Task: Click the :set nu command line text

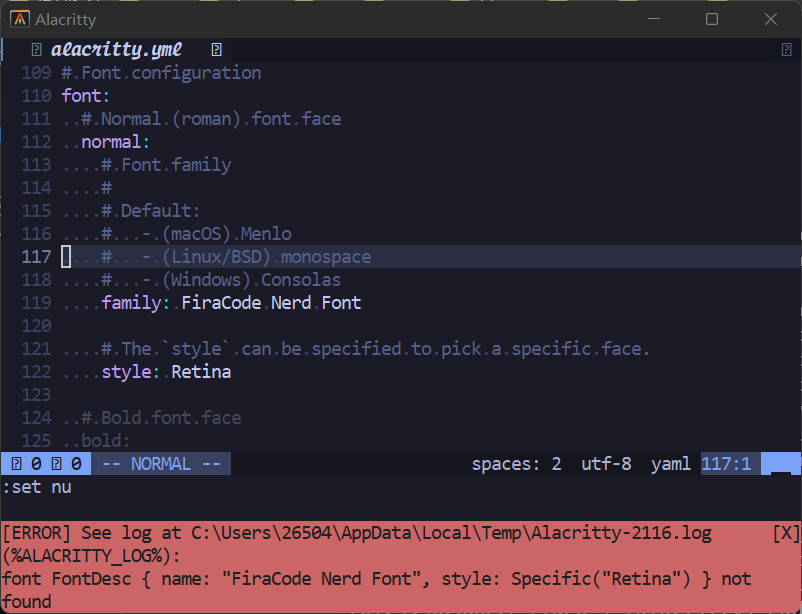Action: tap(35, 487)
